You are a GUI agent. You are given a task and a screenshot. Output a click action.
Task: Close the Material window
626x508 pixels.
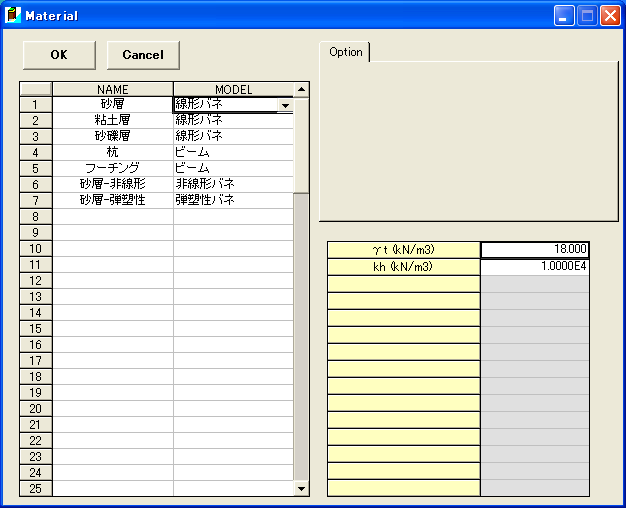point(610,16)
